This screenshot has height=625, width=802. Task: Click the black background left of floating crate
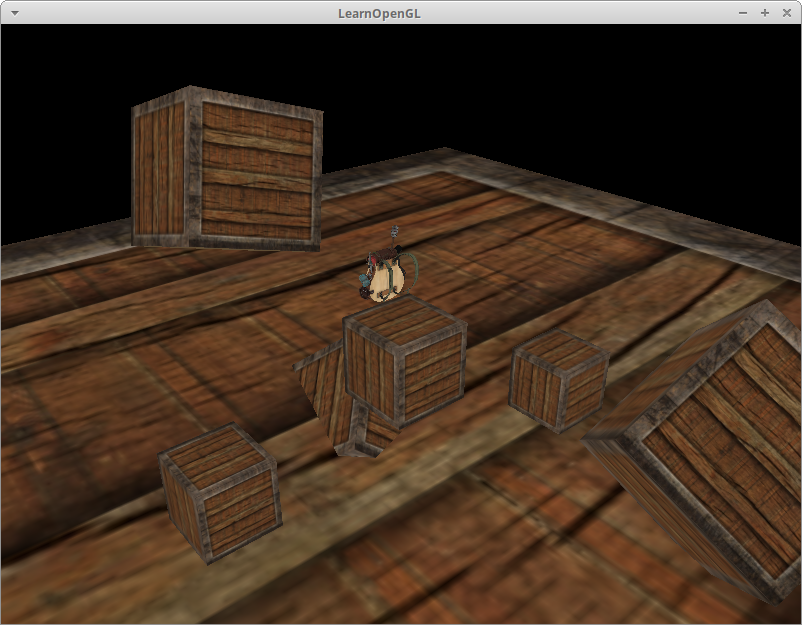pos(60,130)
